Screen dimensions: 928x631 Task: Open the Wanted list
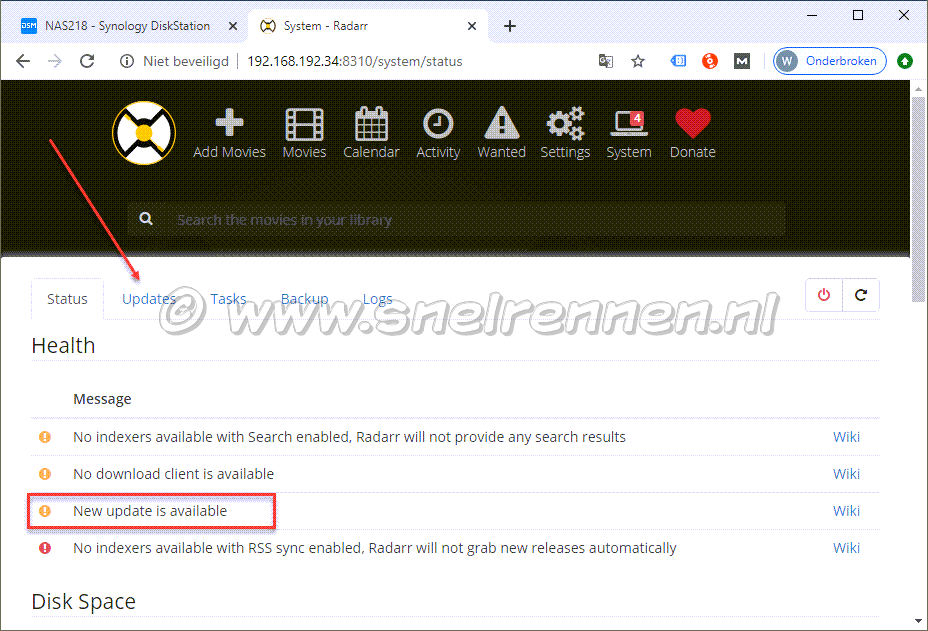(501, 134)
